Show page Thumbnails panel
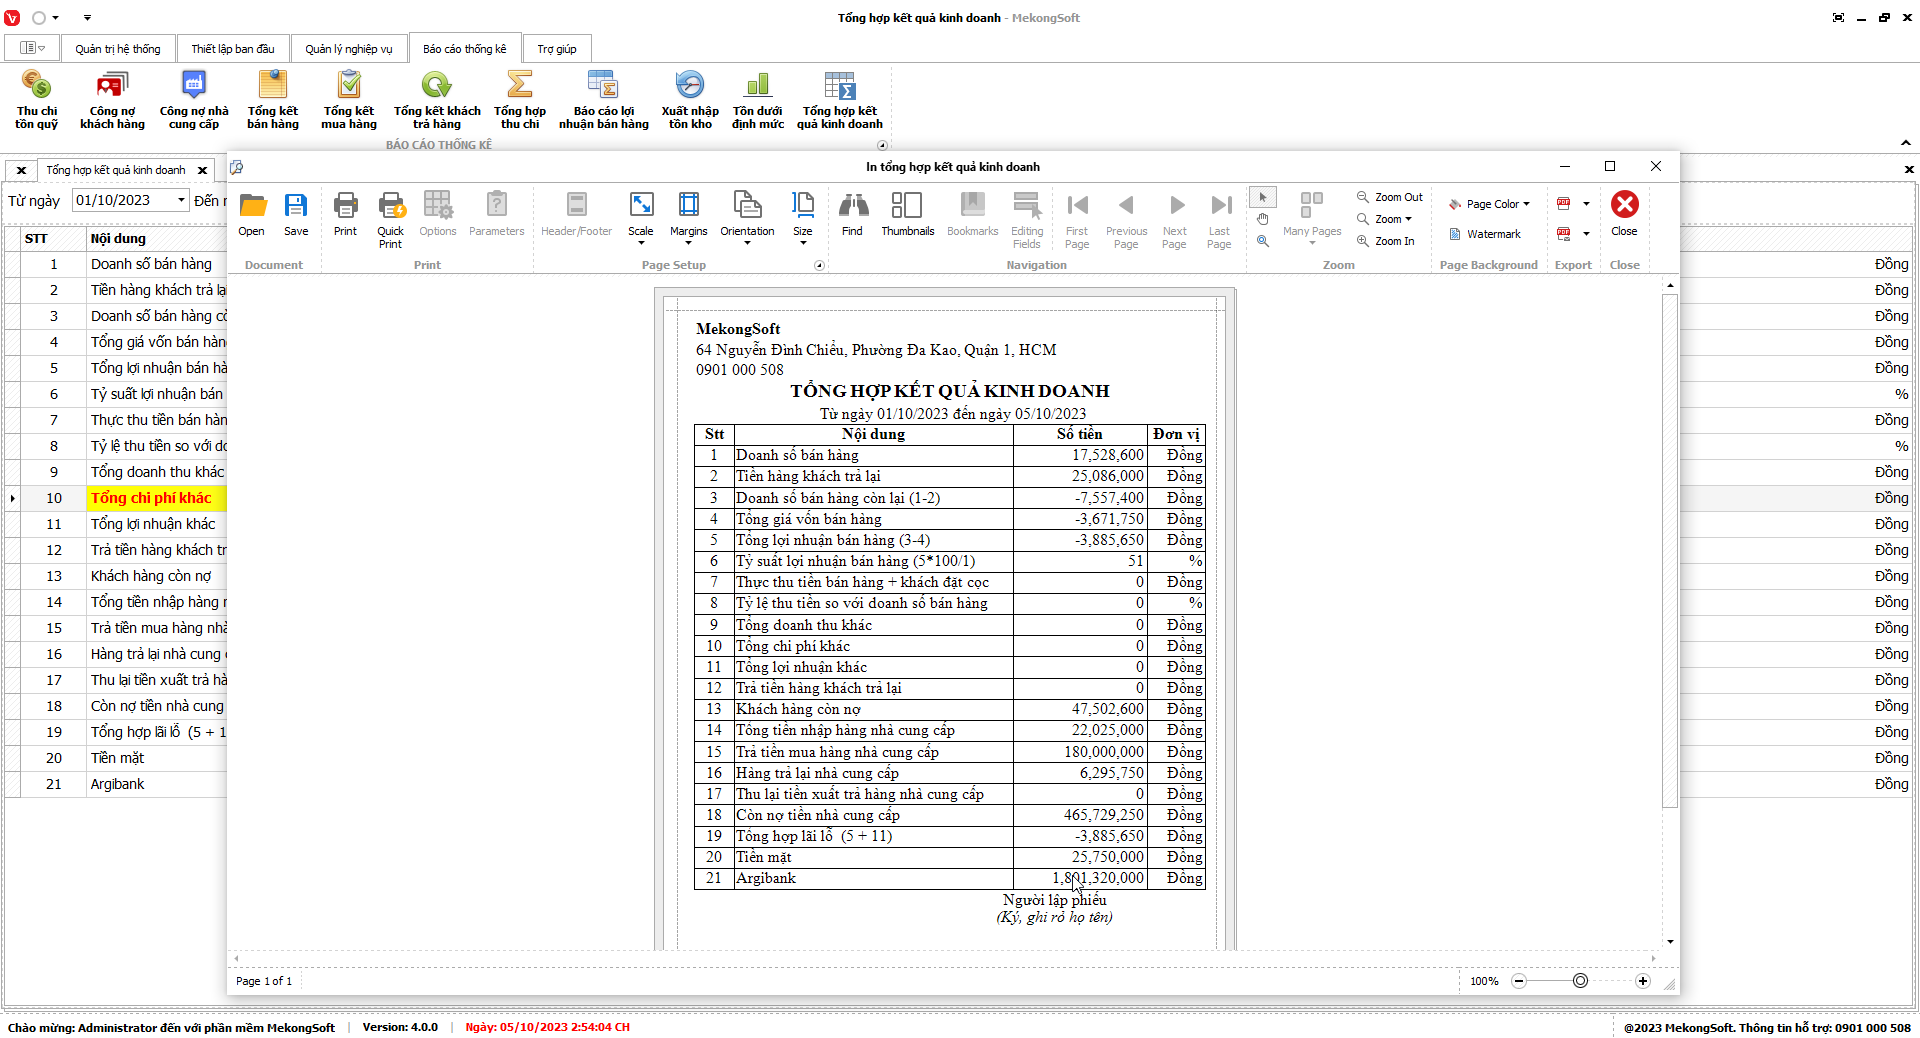Image resolution: width=1920 pixels, height=1038 pixels. click(x=907, y=214)
